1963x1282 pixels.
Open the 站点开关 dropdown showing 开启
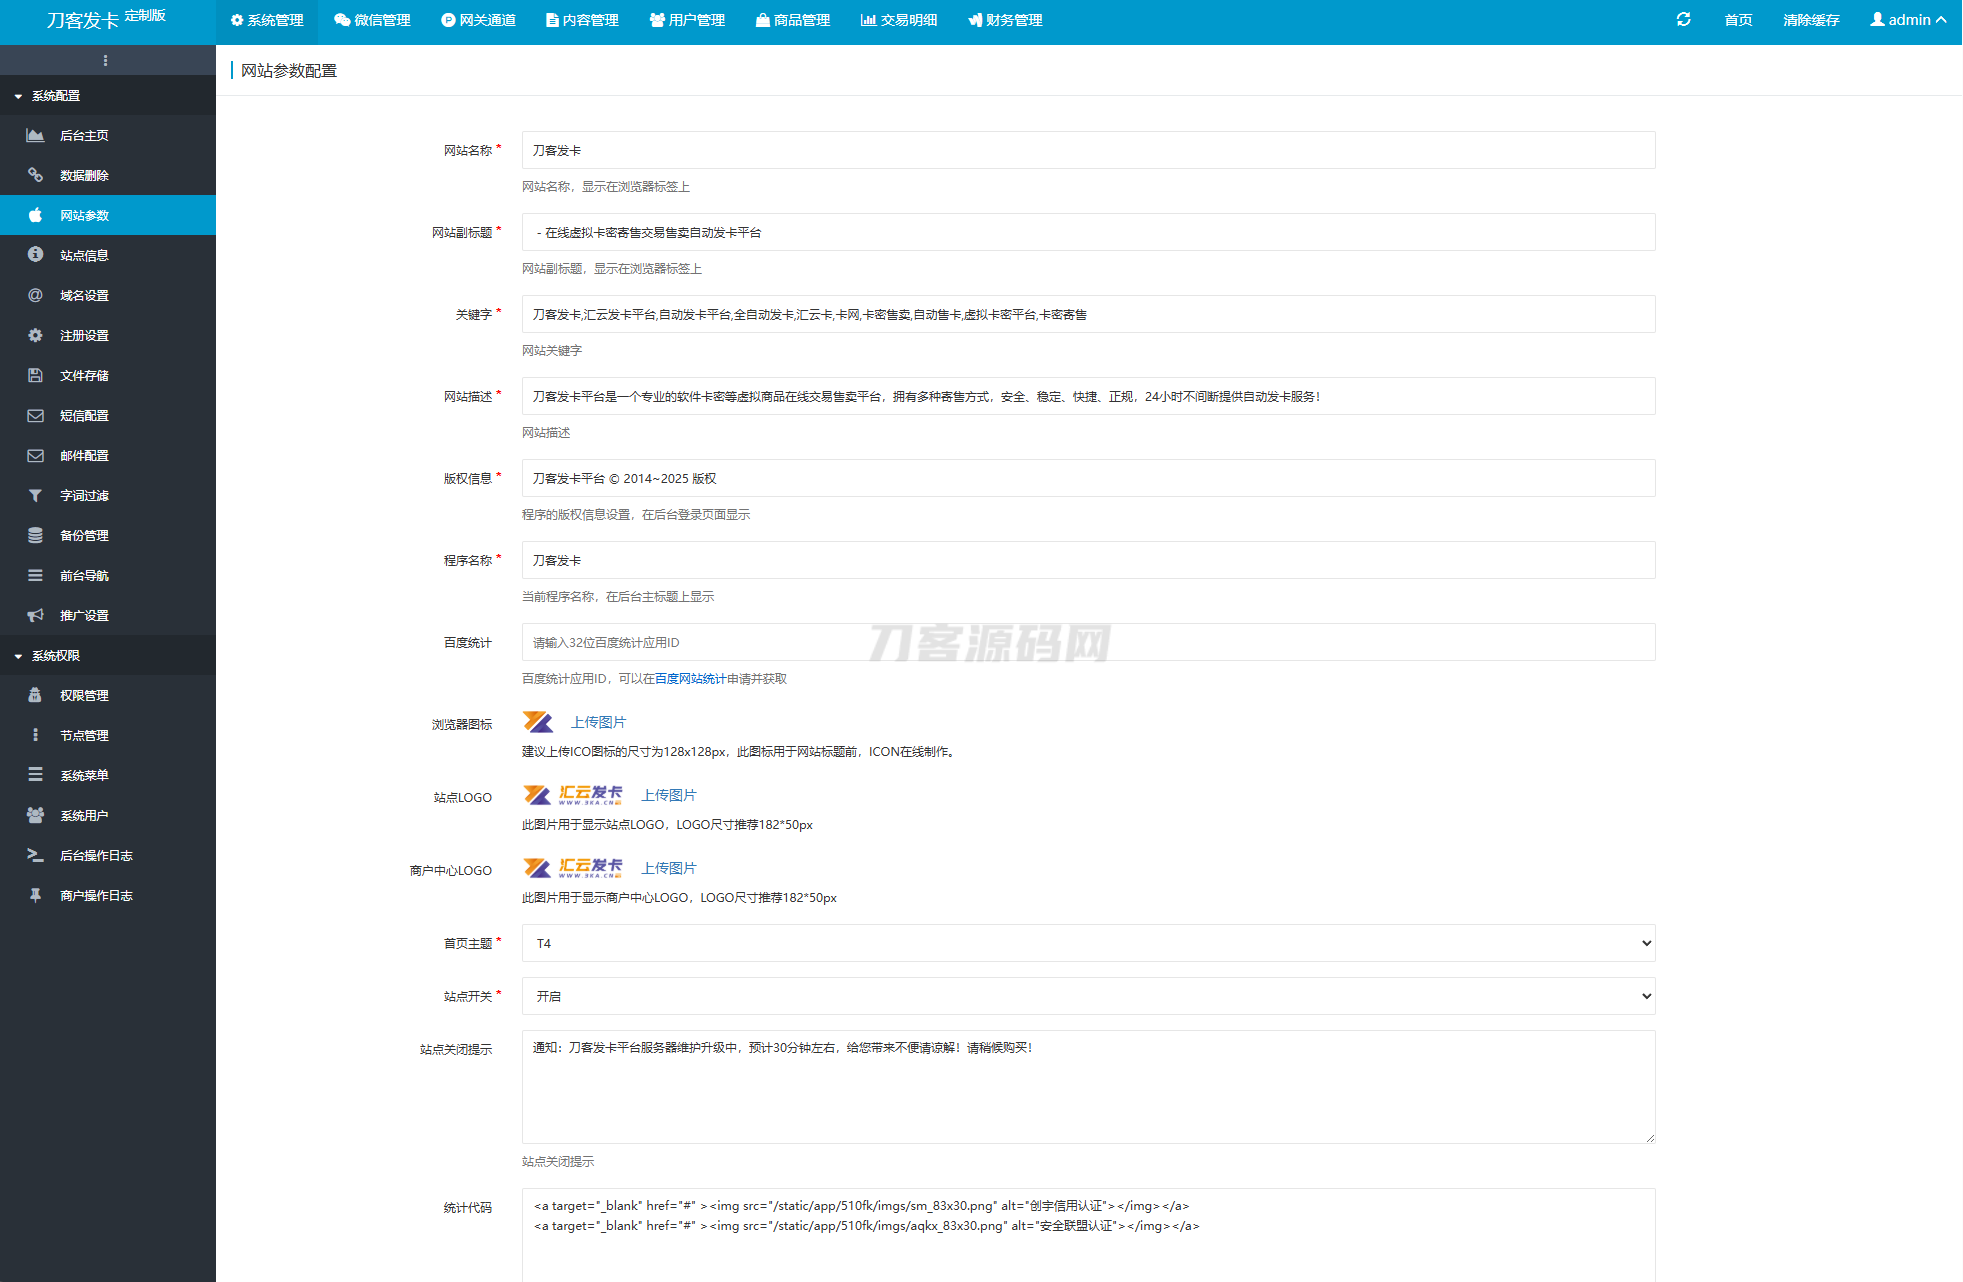click(1087, 996)
